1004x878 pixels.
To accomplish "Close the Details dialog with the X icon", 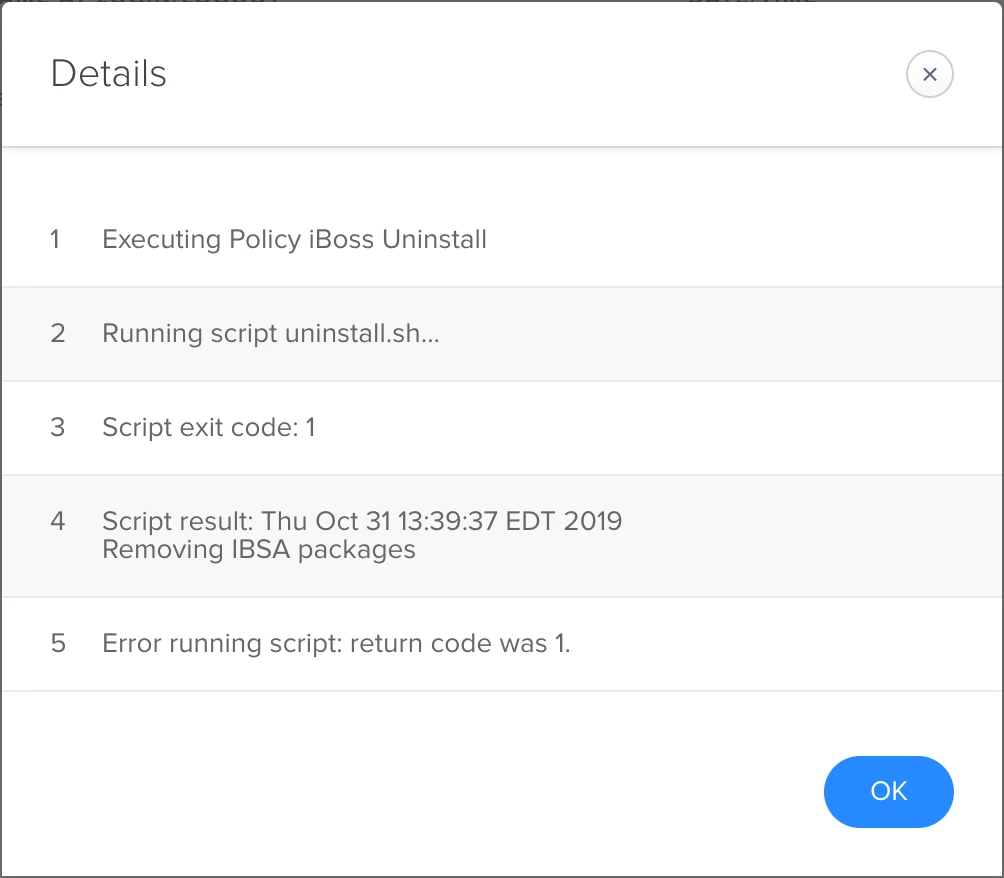I will tap(929, 74).
